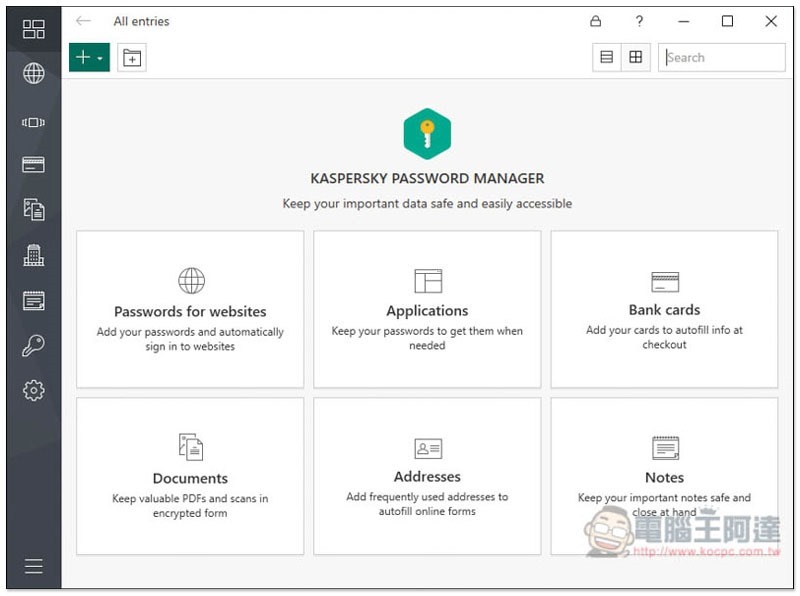Open the green Add entry dropdown

pos(89,58)
